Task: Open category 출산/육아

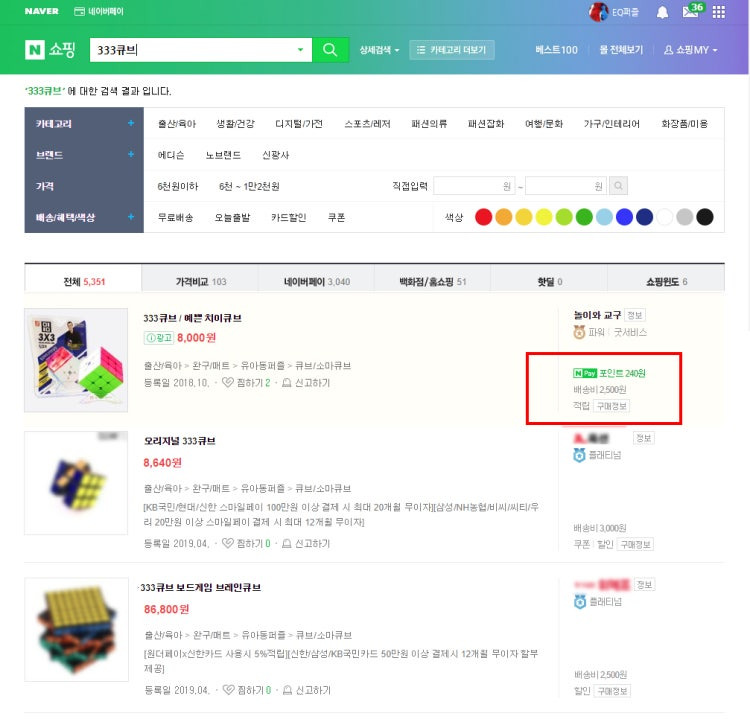Action: (x=177, y=124)
